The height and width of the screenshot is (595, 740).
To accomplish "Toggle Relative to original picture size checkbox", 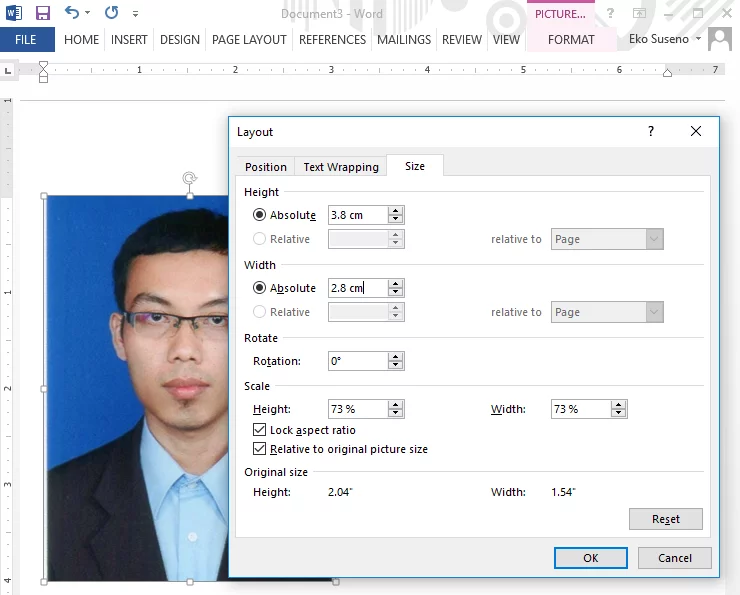I will tap(259, 448).
